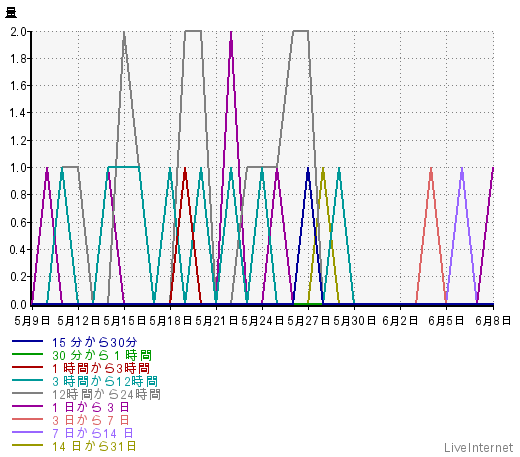The width and height of the screenshot is (520, 457).
Task: Click the 6月8日 date label on axis
Action: pyautogui.click(x=493, y=321)
